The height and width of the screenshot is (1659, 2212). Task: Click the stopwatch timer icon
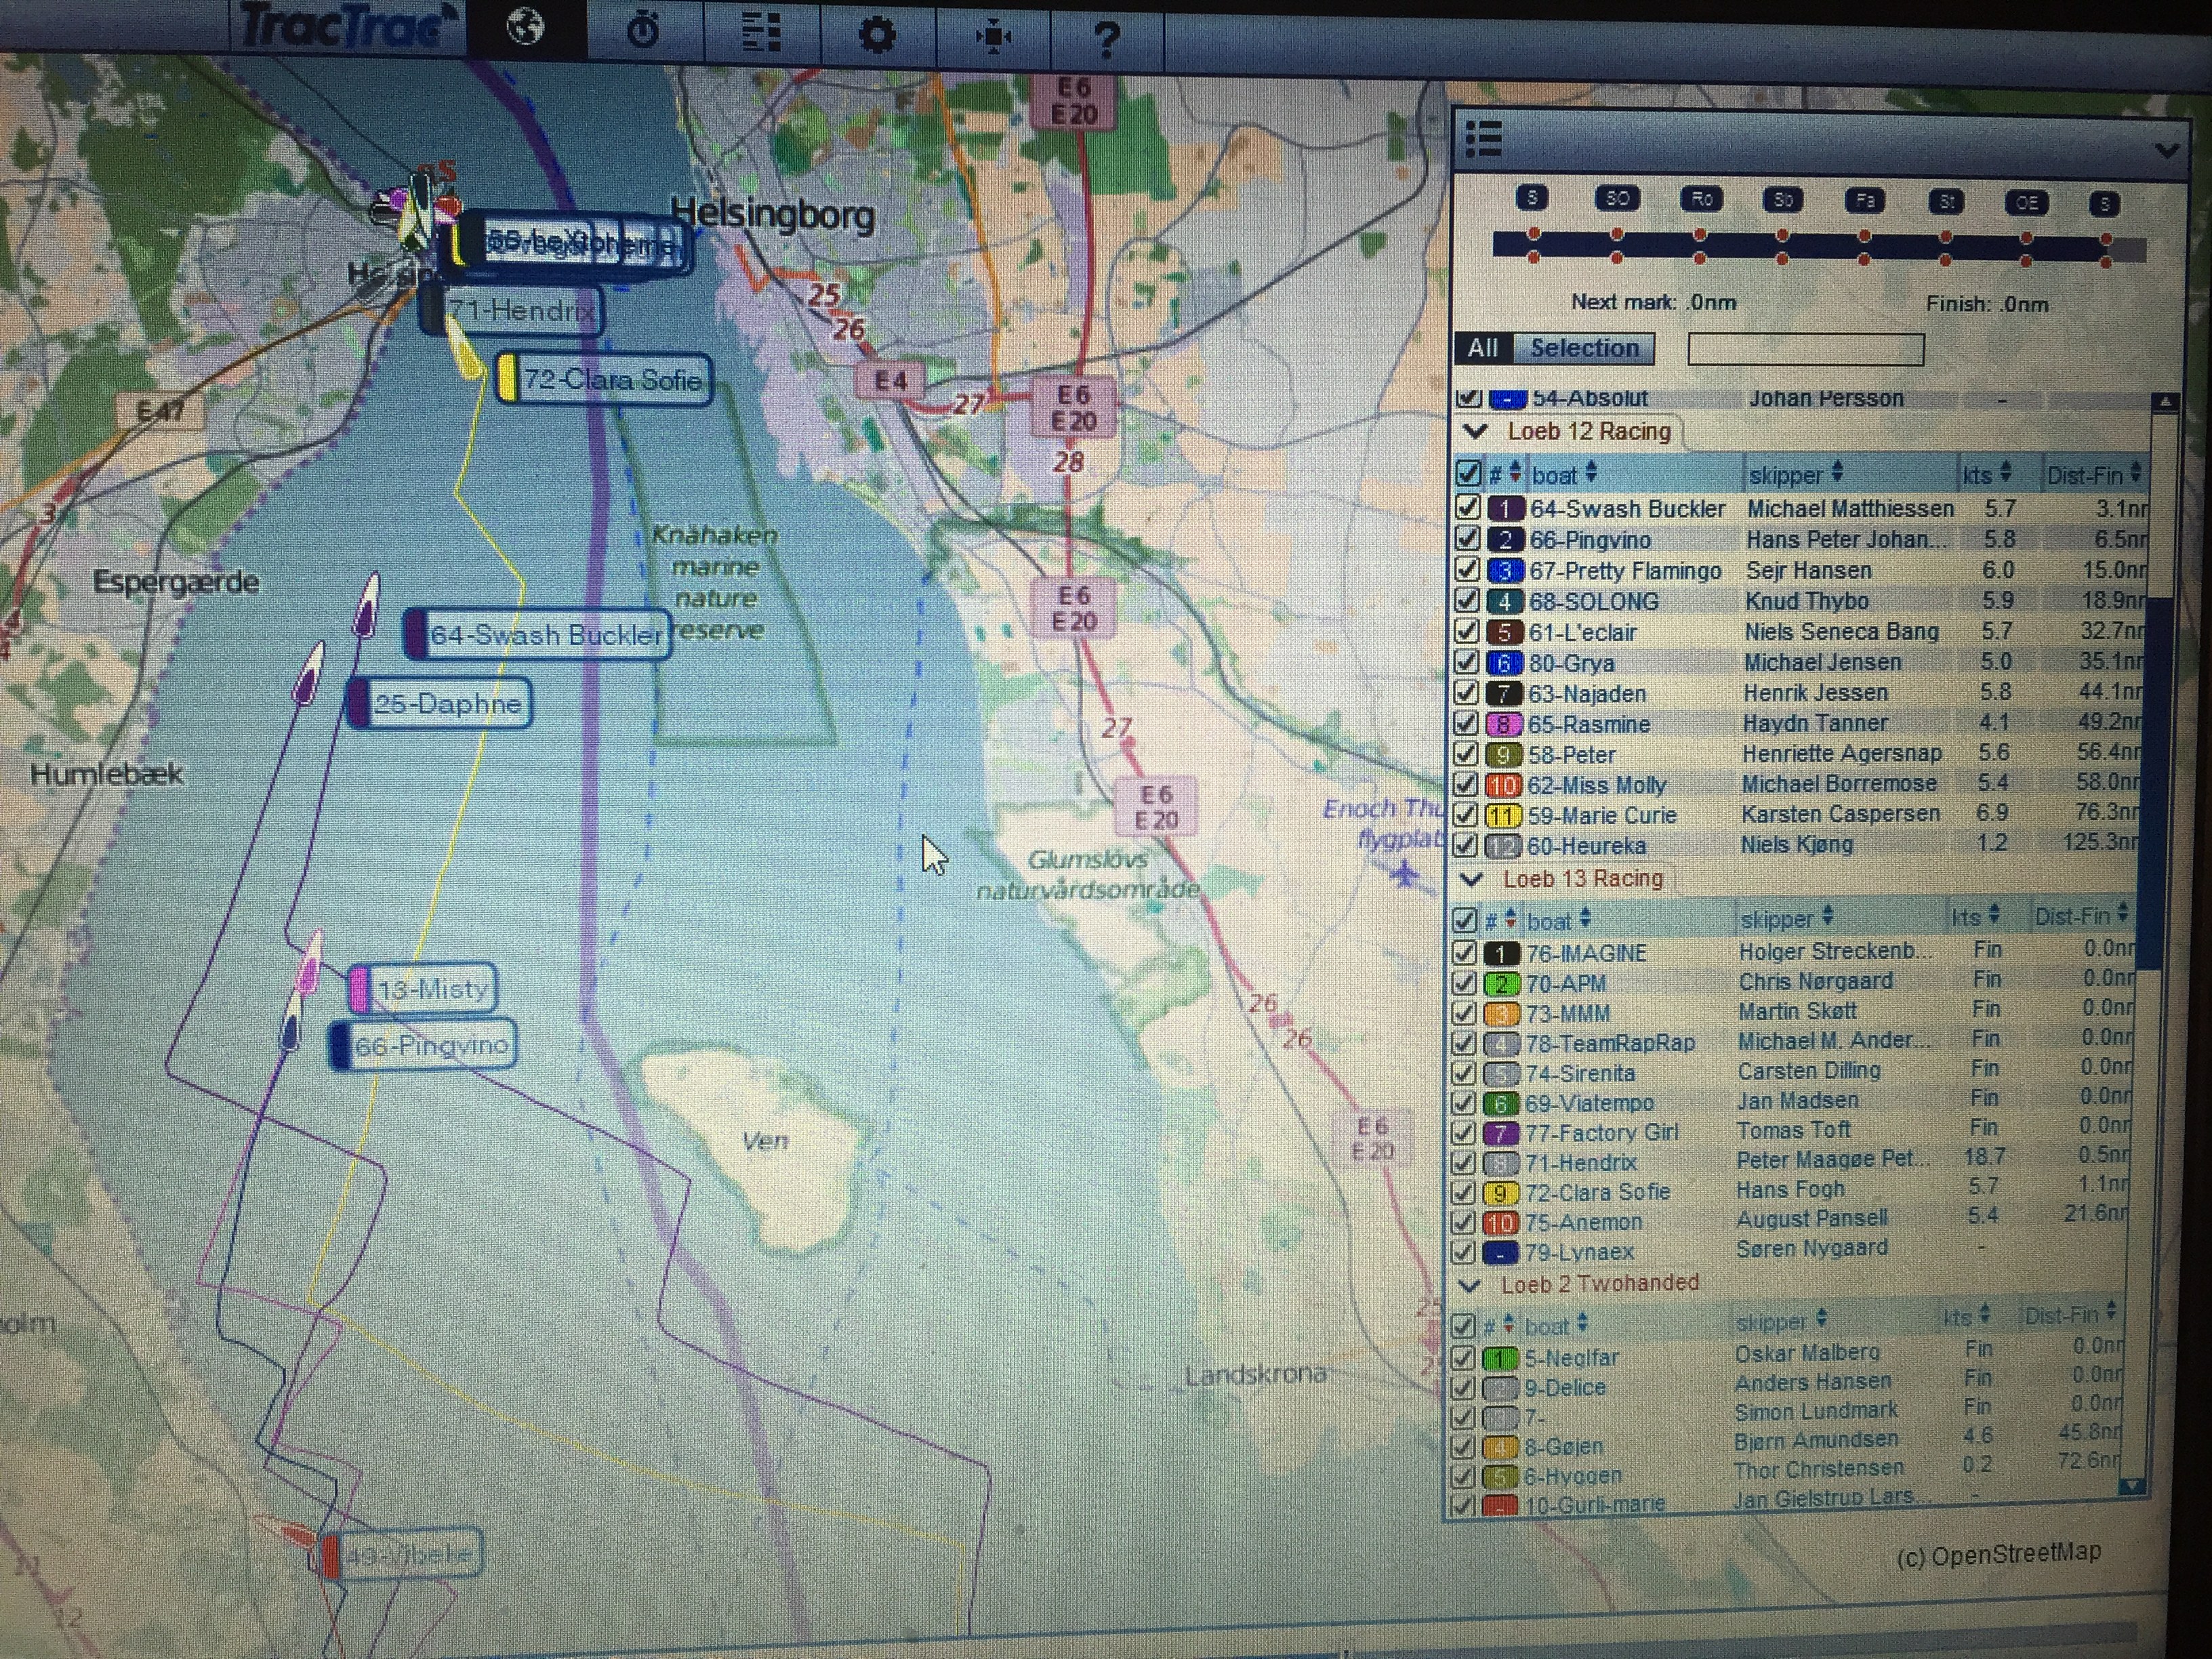[x=643, y=31]
